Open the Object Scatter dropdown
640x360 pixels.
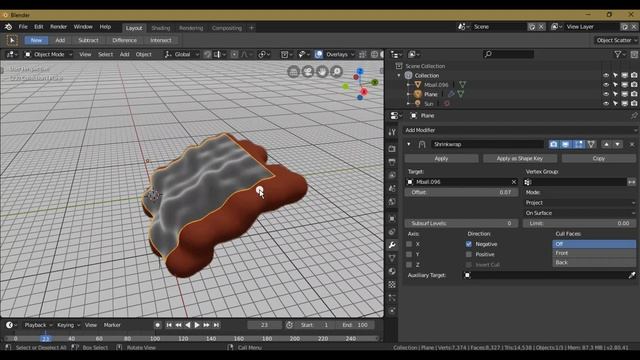616,40
